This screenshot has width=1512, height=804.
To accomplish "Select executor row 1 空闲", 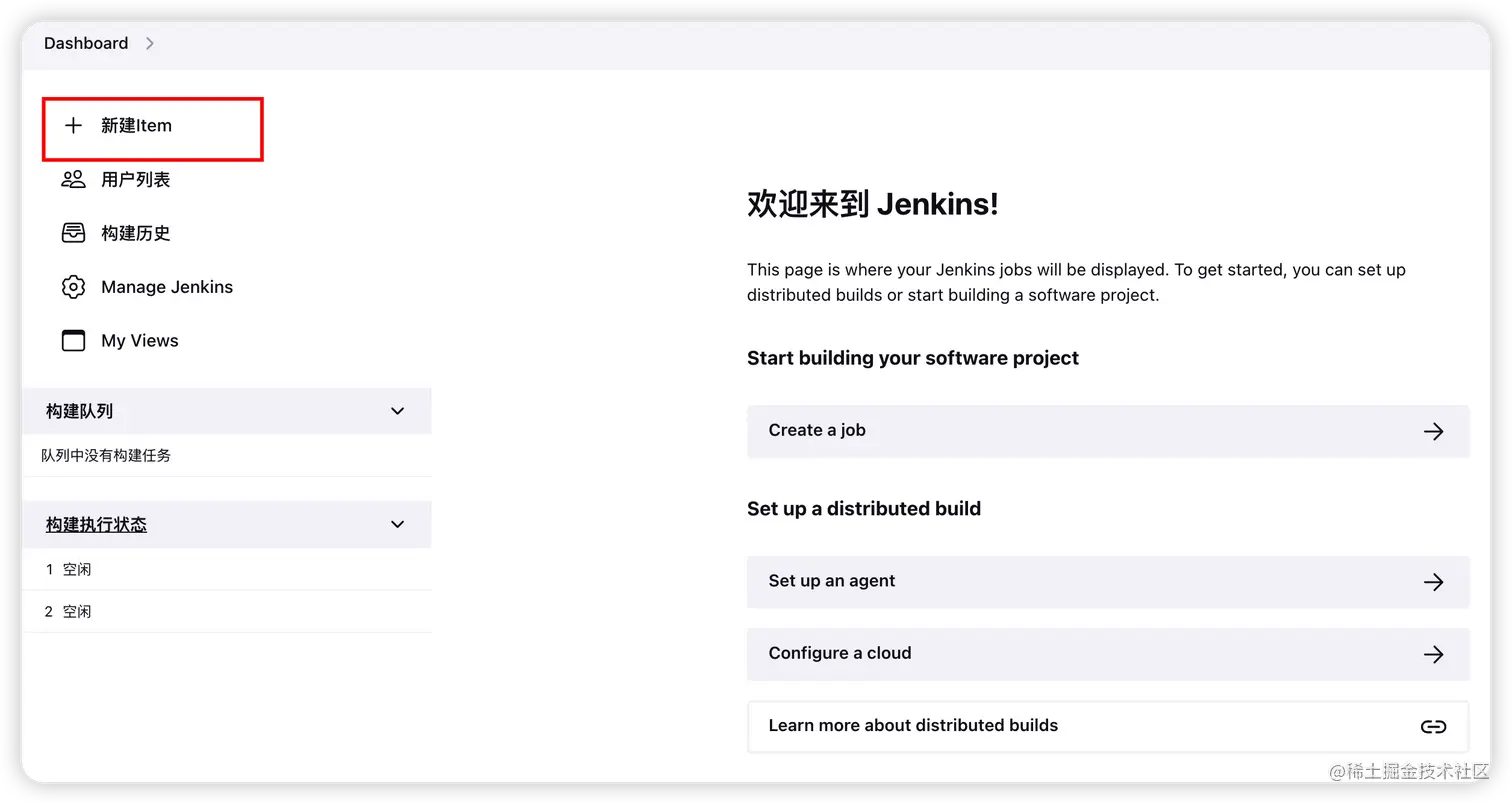I will [x=227, y=569].
